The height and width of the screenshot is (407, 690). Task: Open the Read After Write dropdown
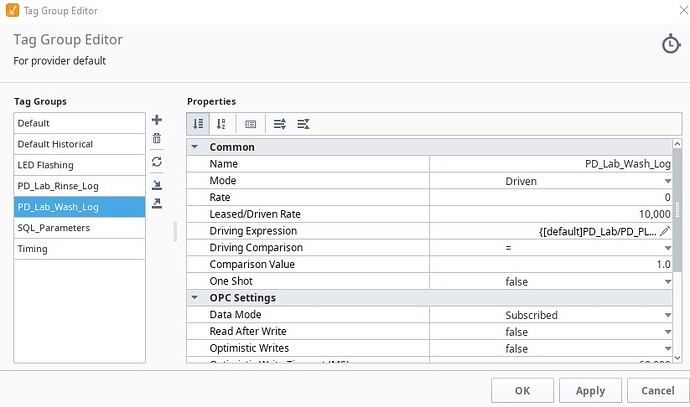pyautogui.click(x=667, y=331)
